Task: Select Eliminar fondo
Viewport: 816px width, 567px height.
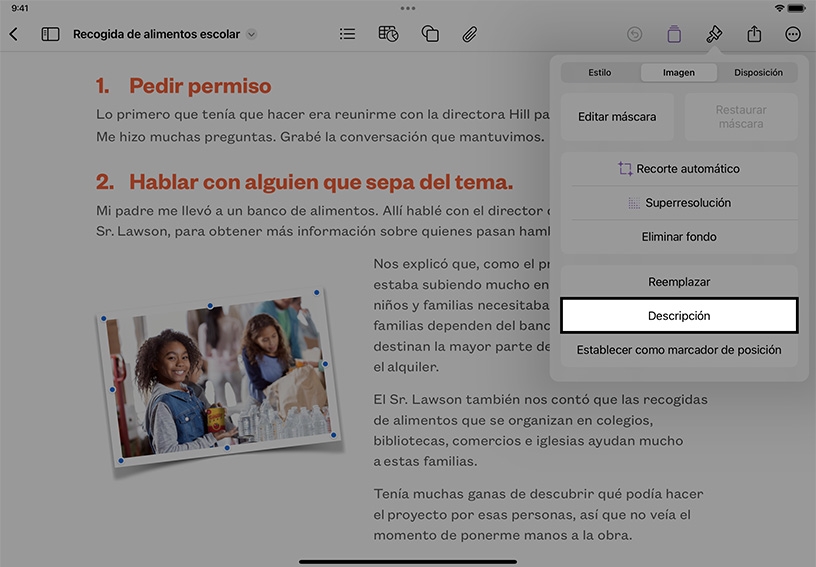Action: pyautogui.click(x=679, y=237)
